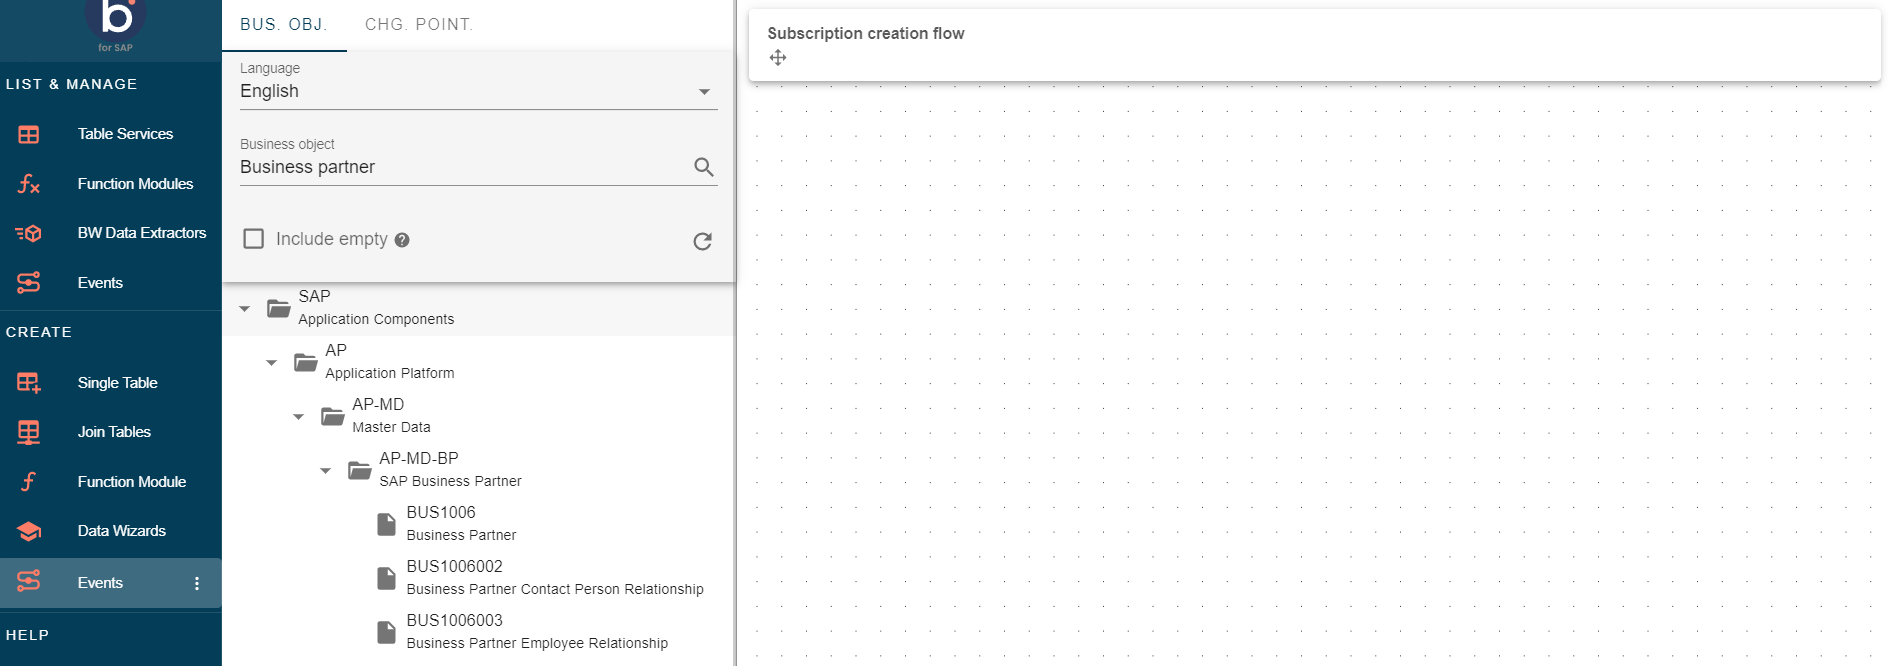This screenshot has width=1888, height=666.
Task: Open BW Data Extractors in sidebar
Action: pos(141,233)
